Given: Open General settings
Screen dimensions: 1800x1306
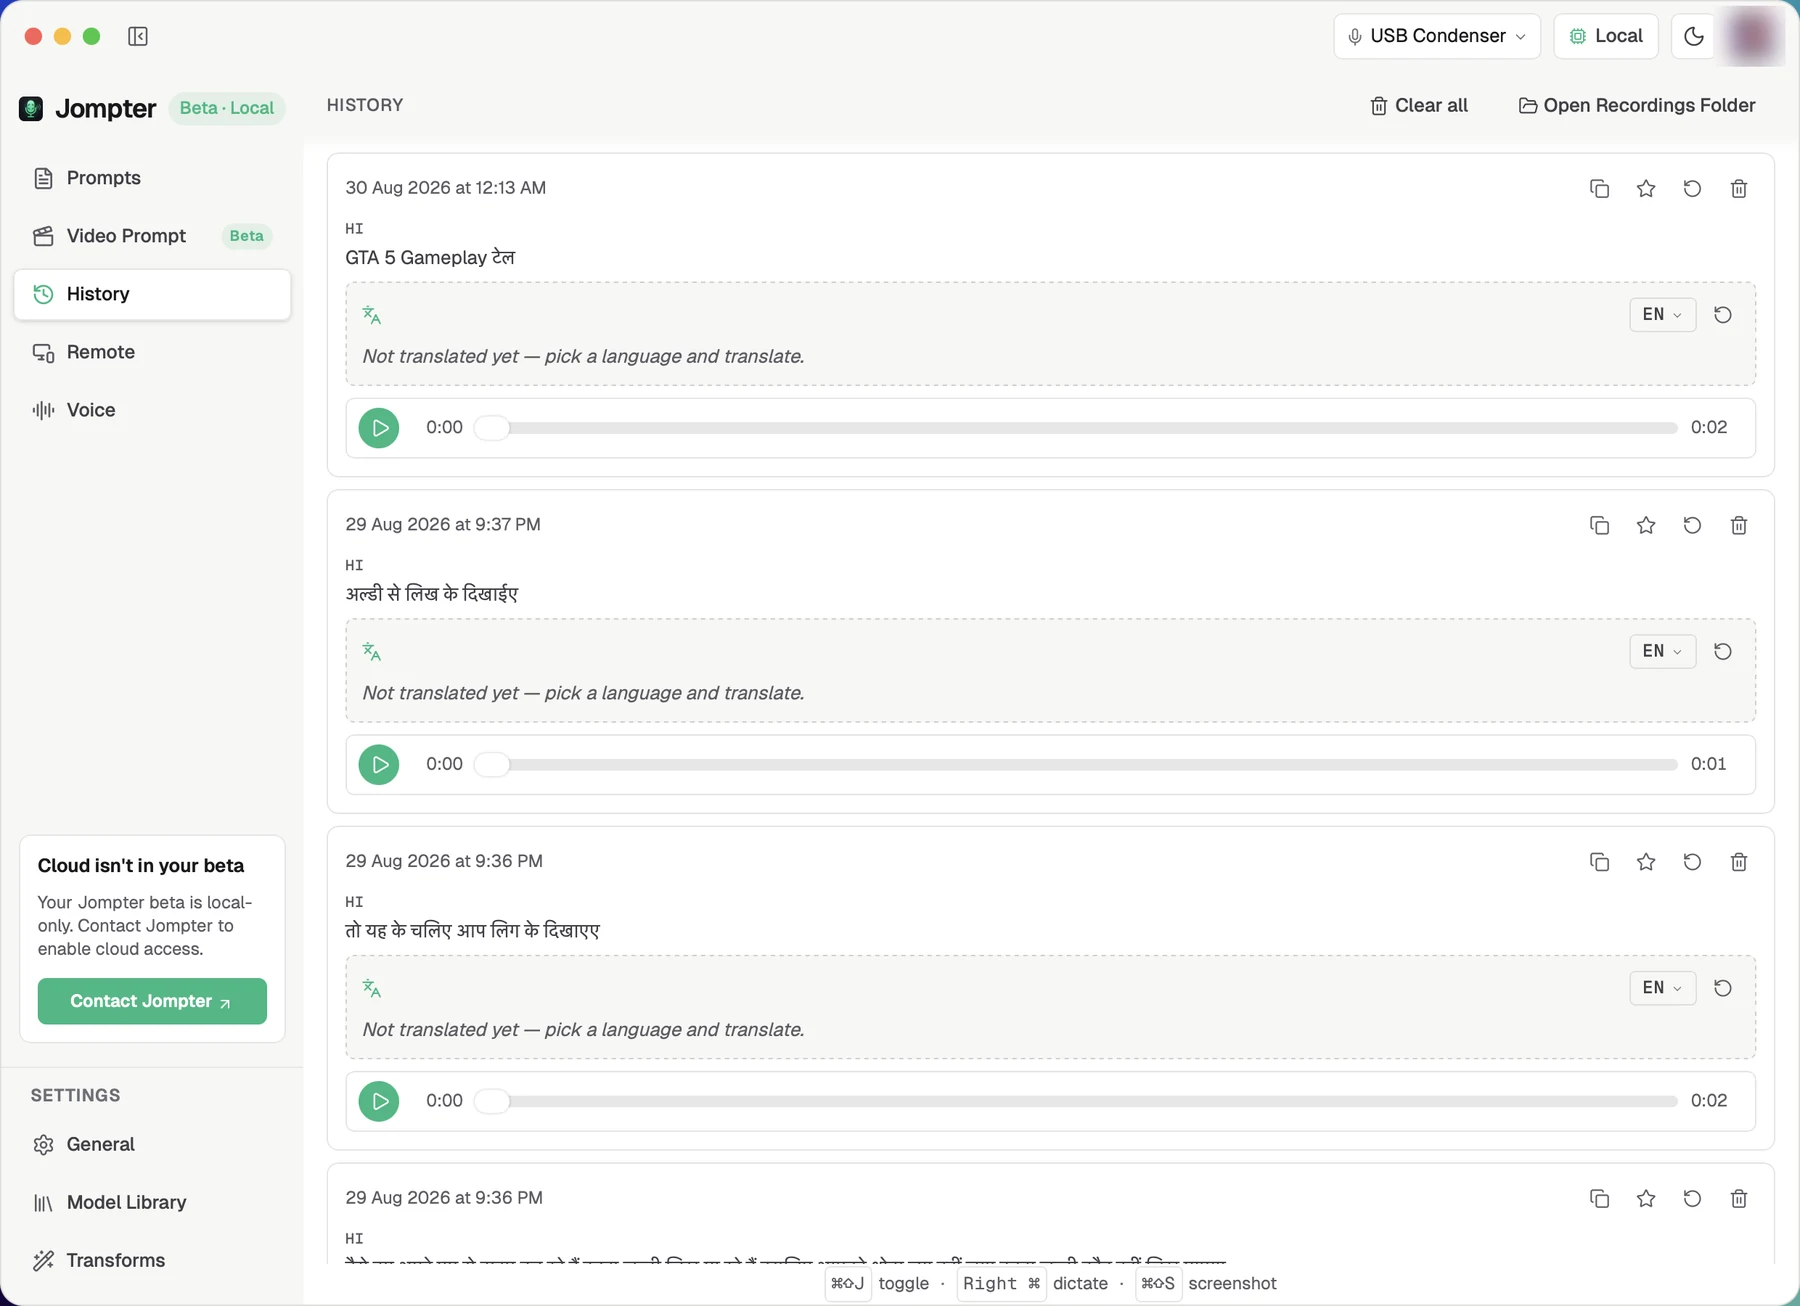Looking at the screenshot, I should pyautogui.click(x=153, y=1144).
